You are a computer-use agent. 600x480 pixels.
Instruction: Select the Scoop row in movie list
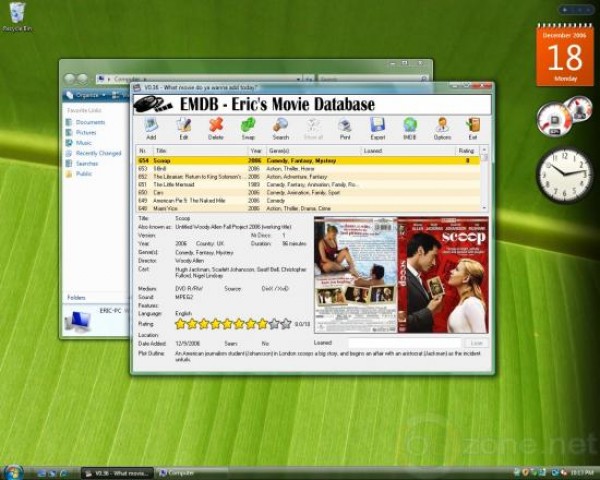coord(308,160)
